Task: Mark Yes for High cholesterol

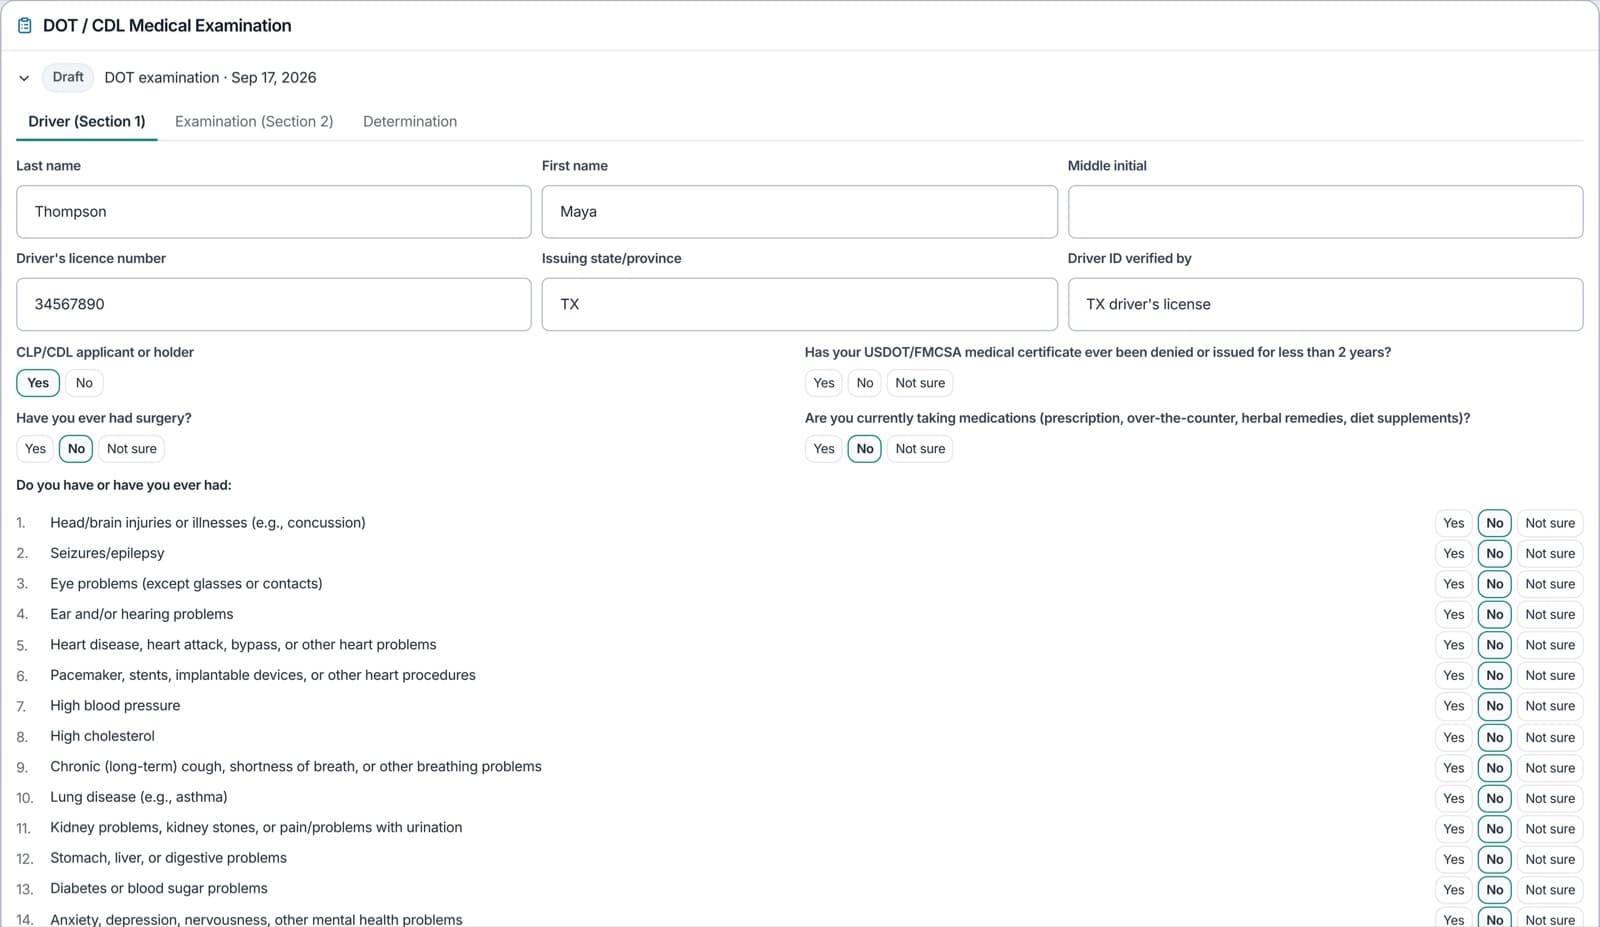Action: coord(1454,737)
